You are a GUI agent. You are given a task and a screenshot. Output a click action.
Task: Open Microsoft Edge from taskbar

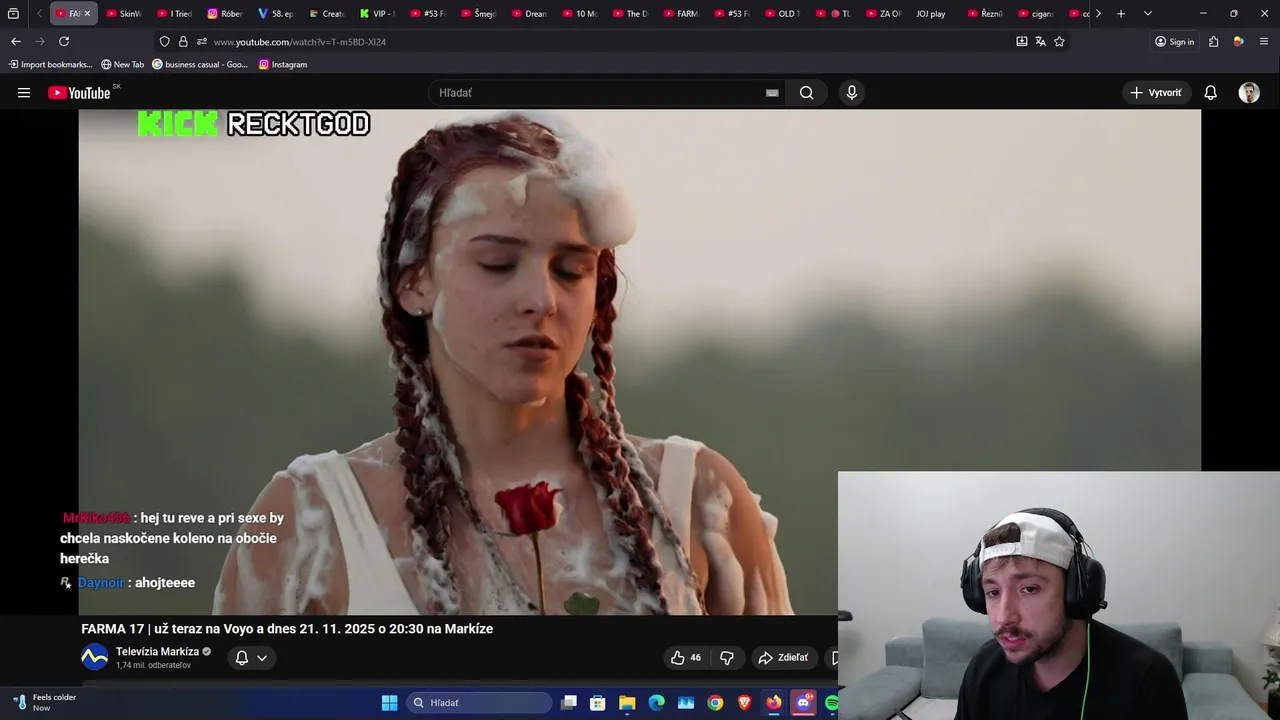[x=656, y=703]
